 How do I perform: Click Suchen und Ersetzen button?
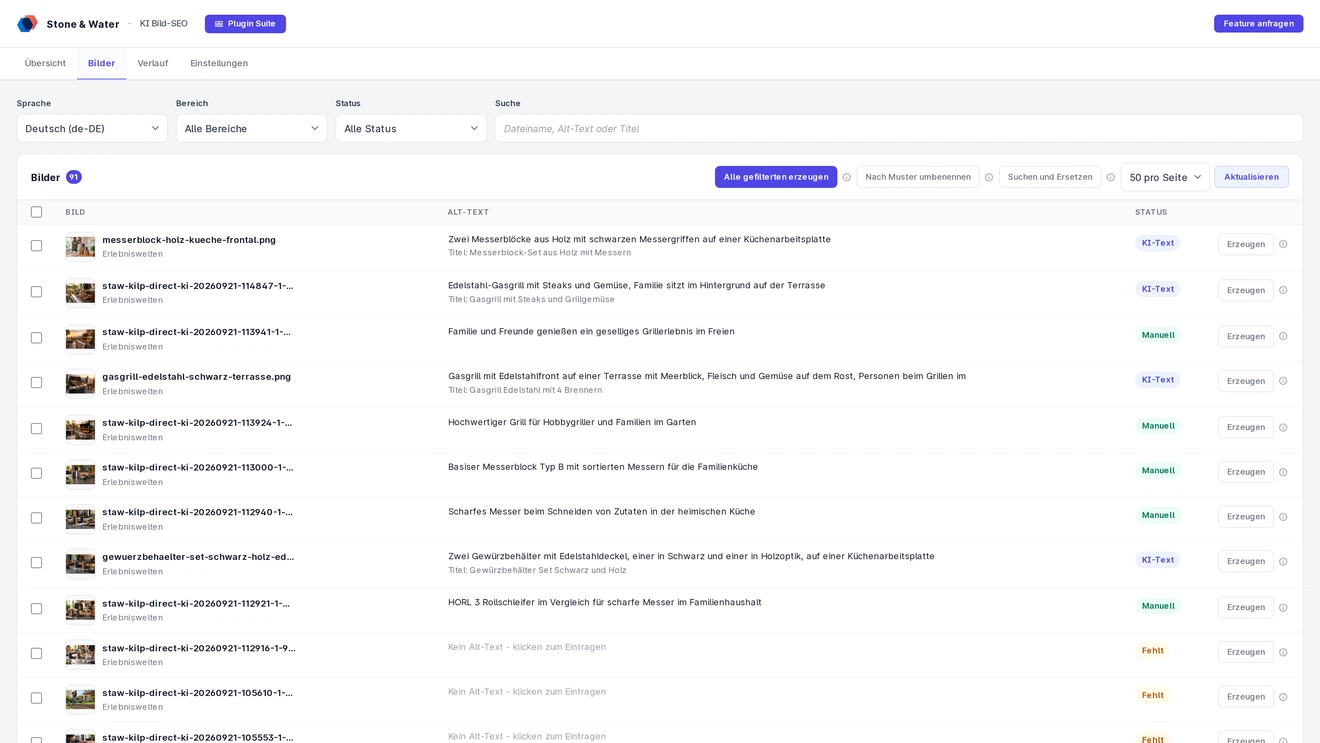[x=1050, y=177]
